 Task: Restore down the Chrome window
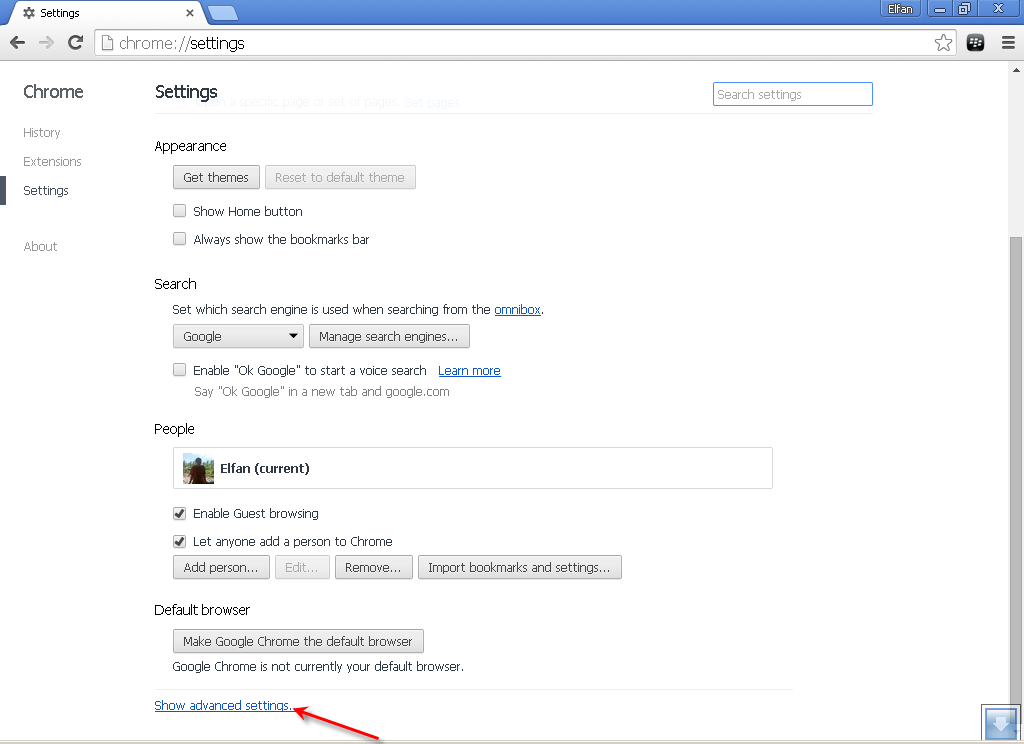[x=964, y=9]
